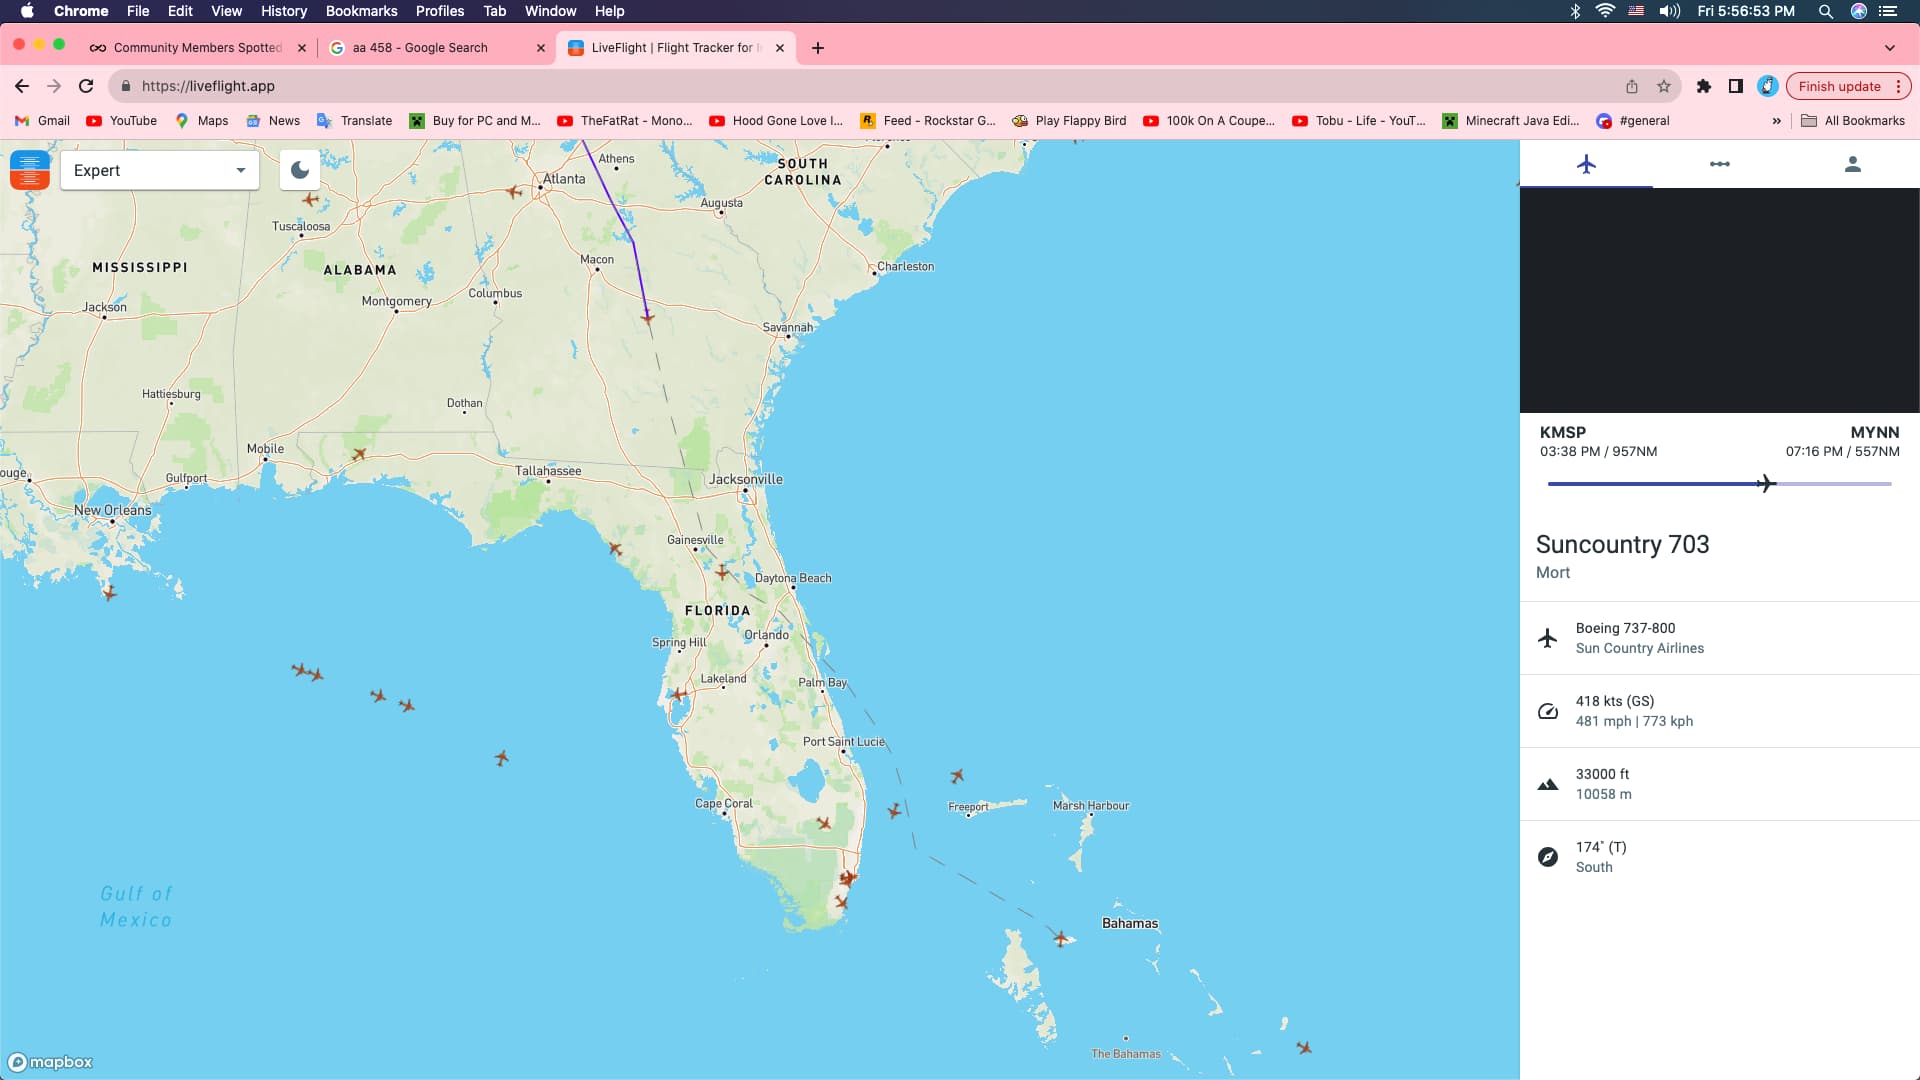Image resolution: width=1920 pixels, height=1080 pixels.
Task: Open the Bookmarks menu in menu bar
Action: point(361,11)
